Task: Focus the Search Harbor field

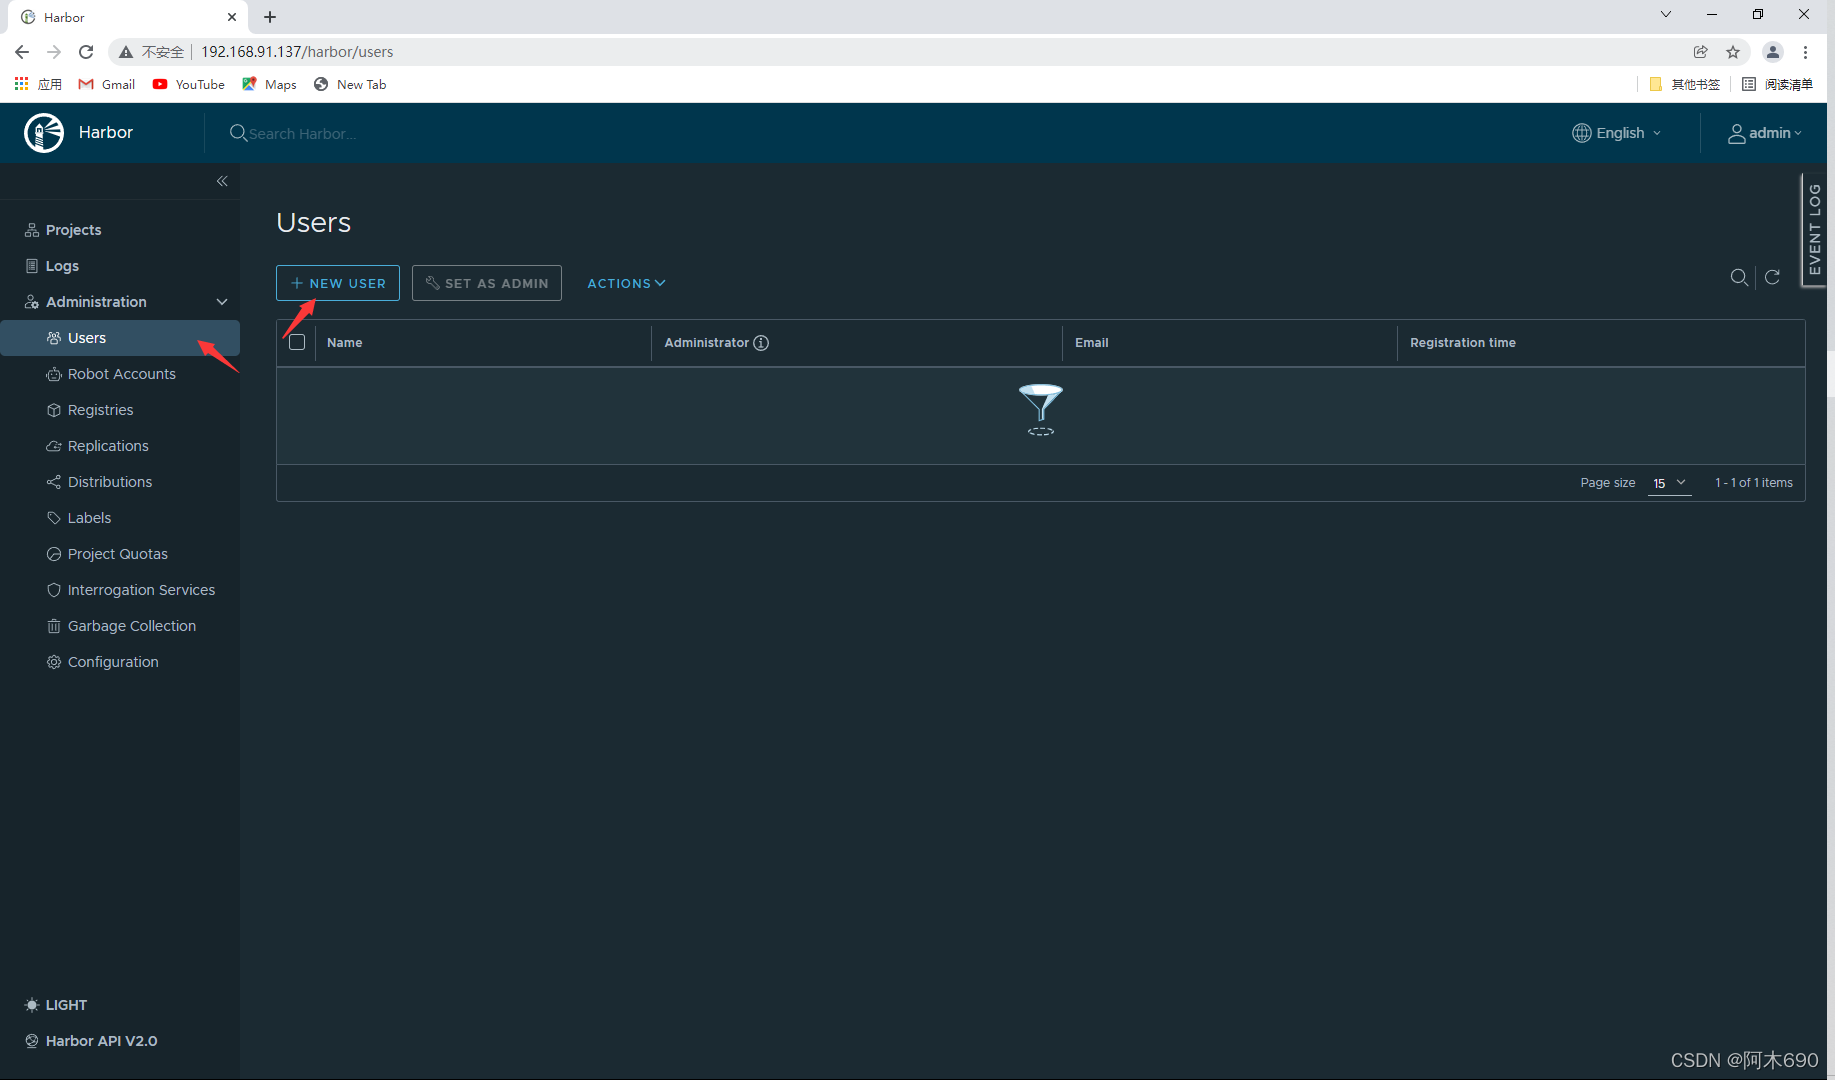Action: 400,133
